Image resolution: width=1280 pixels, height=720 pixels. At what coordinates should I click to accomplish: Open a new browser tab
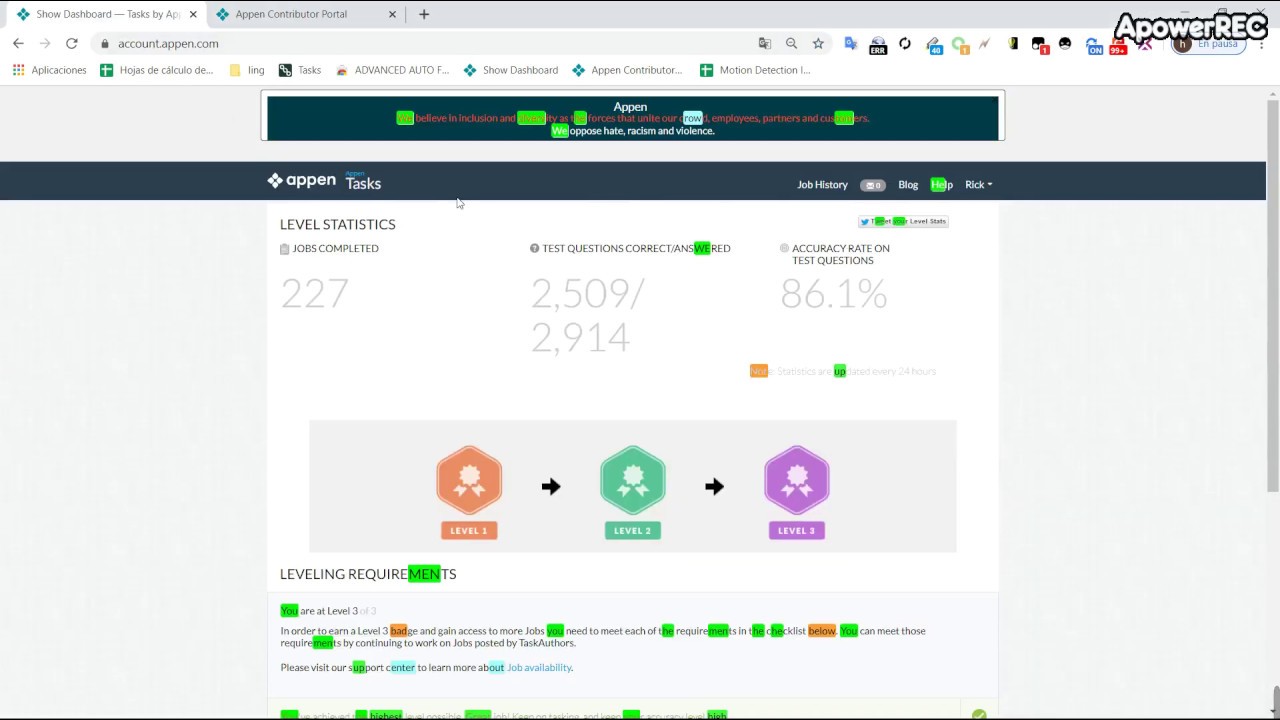[x=424, y=14]
